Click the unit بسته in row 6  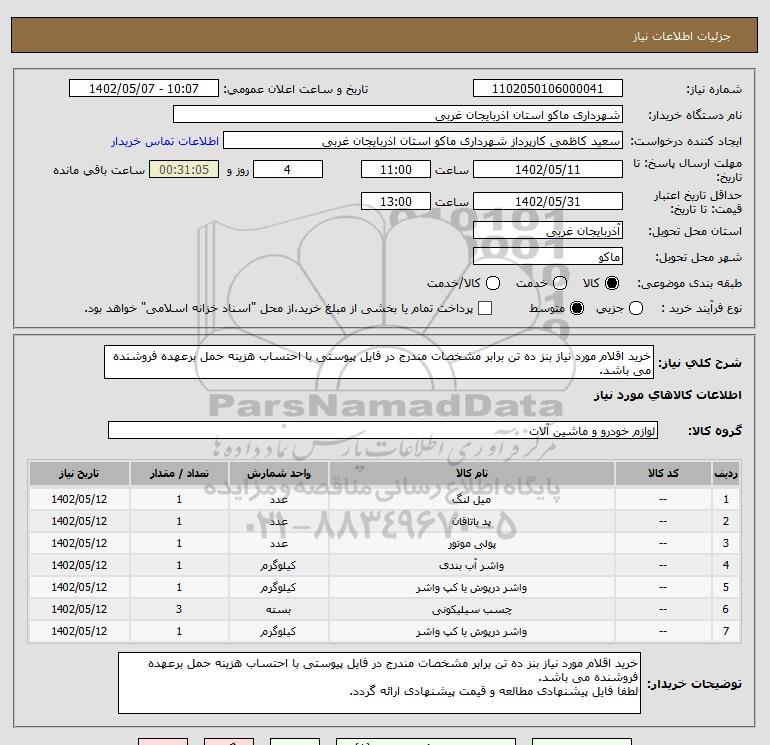(278, 610)
